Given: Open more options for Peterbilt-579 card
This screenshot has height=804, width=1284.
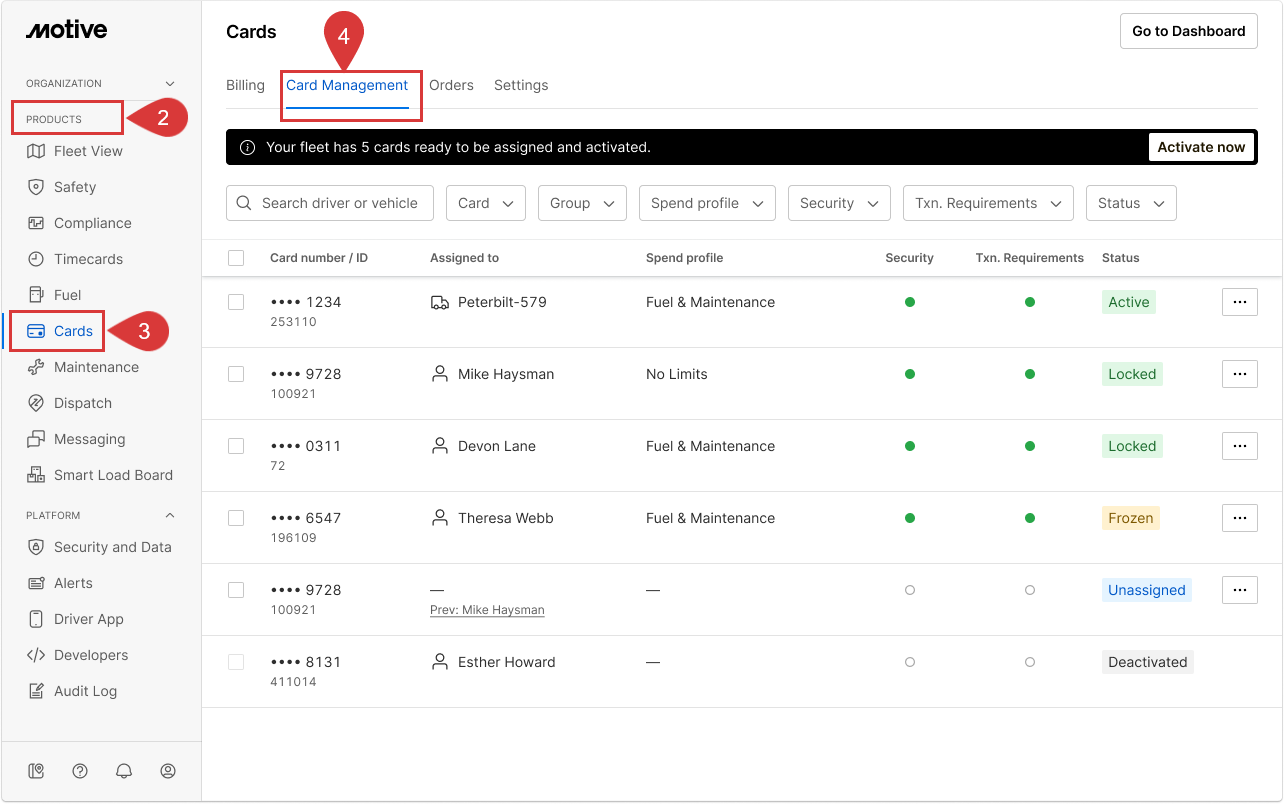Looking at the screenshot, I should [1239, 302].
